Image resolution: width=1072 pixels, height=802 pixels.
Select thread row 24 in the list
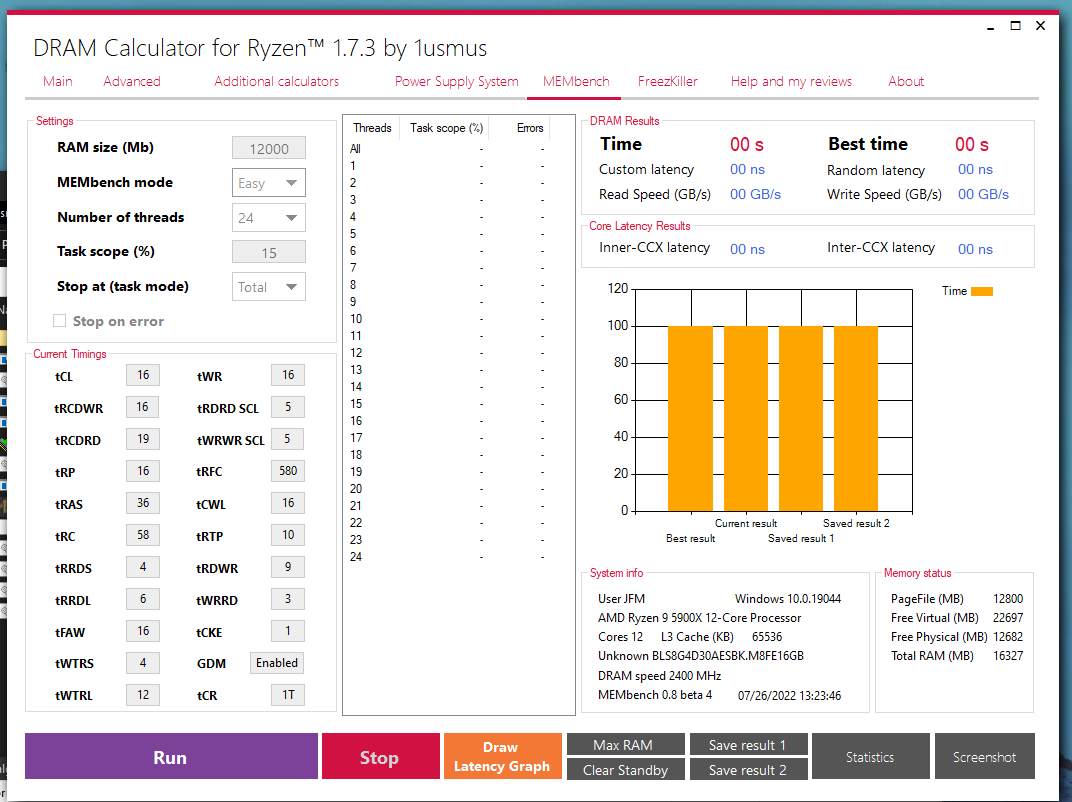point(448,557)
